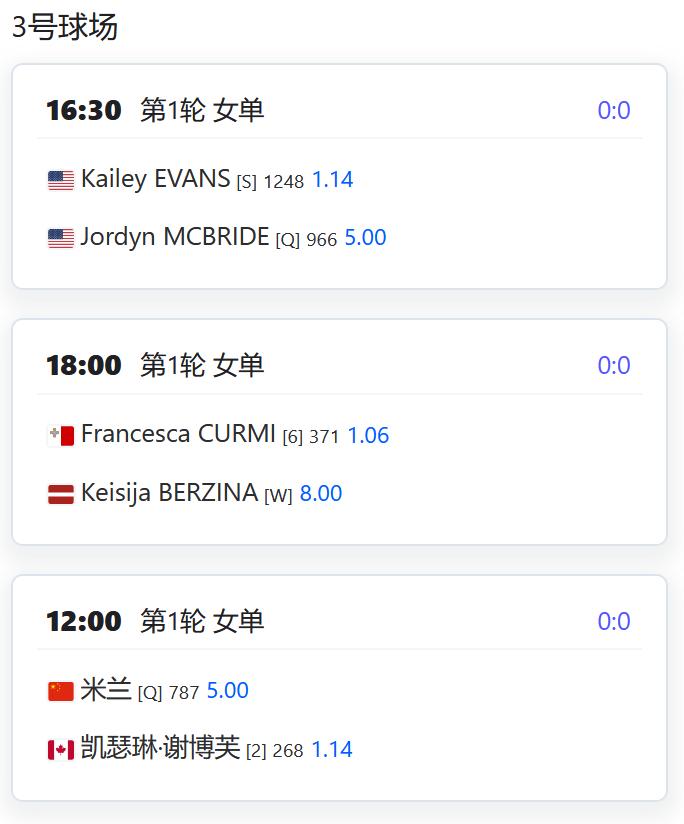684x824 pixels.
Task: Click the China flag beside 米兰
Action: pos(61,692)
